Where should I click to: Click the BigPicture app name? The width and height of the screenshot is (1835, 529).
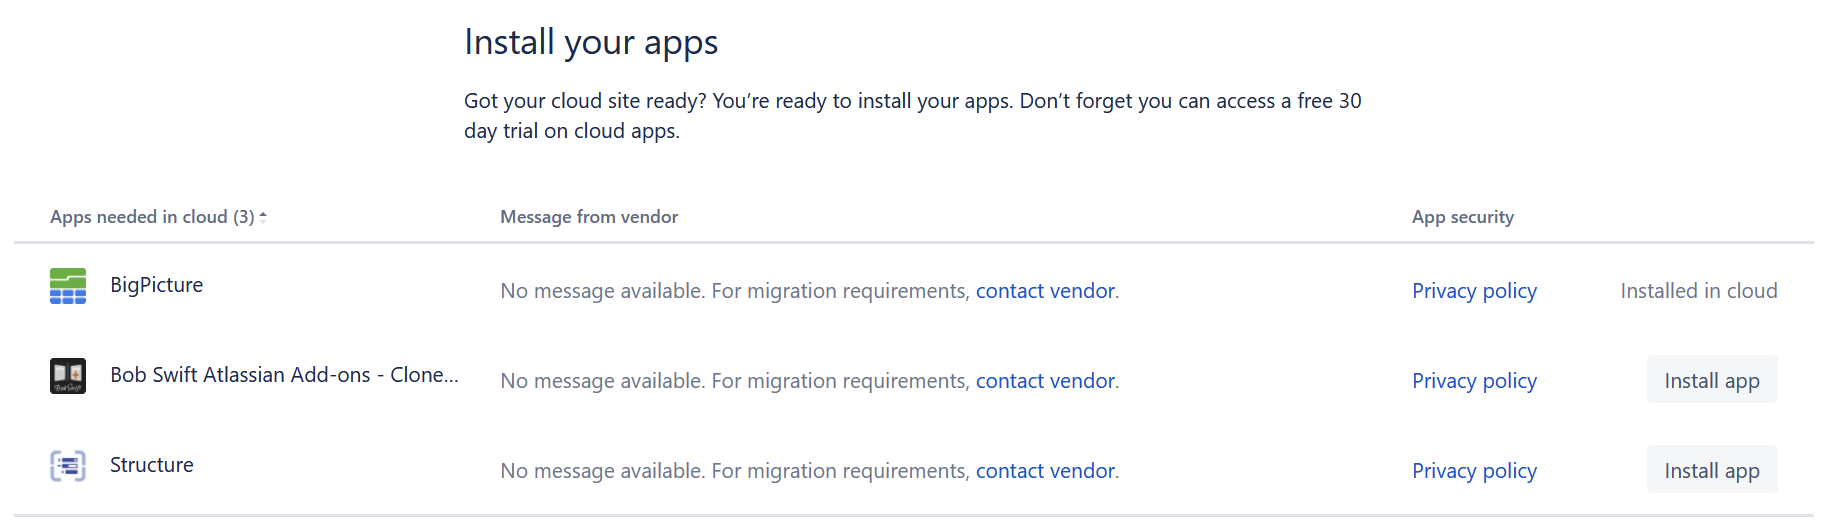(x=157, y=285)
